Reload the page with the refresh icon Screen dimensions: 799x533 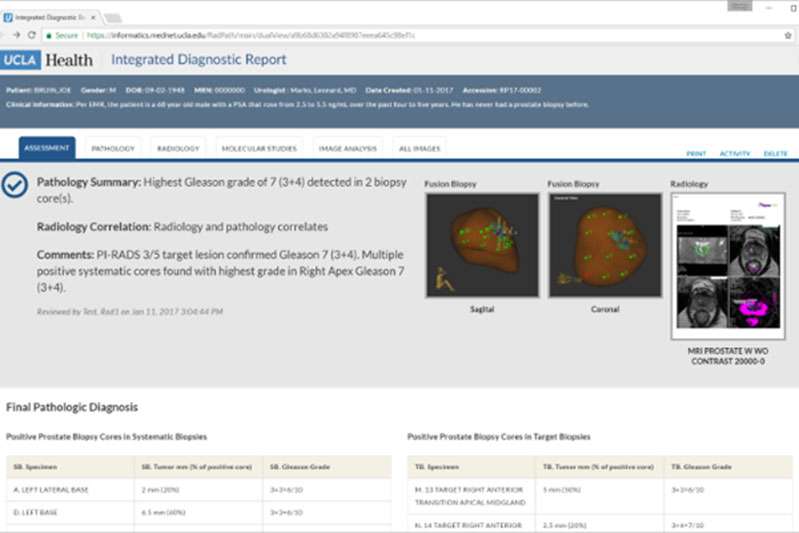click(x=32, y=35)
